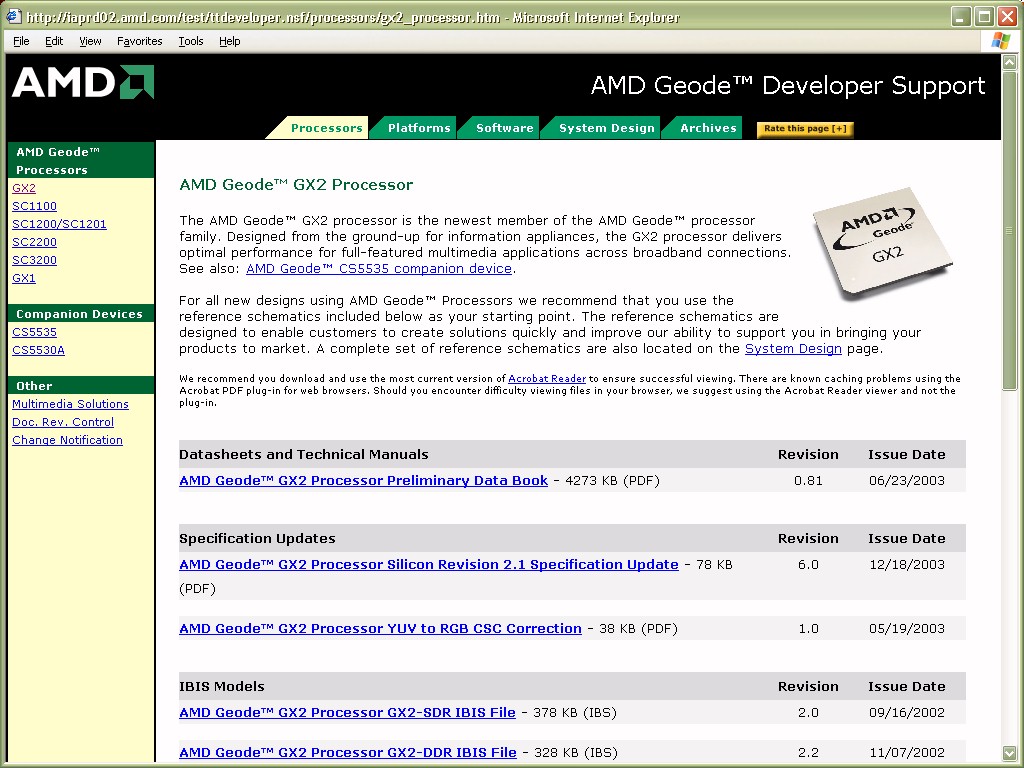Click the Windows flag logo throbber
This screenshot has height=768, width=1024.
click(x=1000, y=41)
